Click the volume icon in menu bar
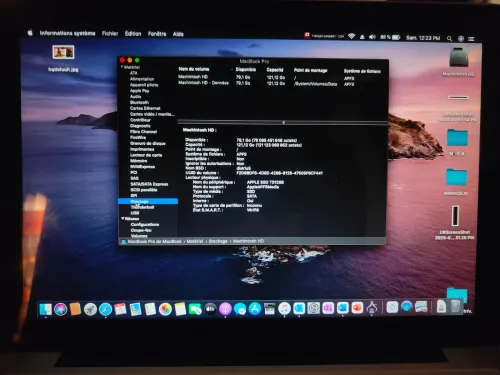Image resolution: width=500 pixels, height=375 pixels. [x=372, y=37]
